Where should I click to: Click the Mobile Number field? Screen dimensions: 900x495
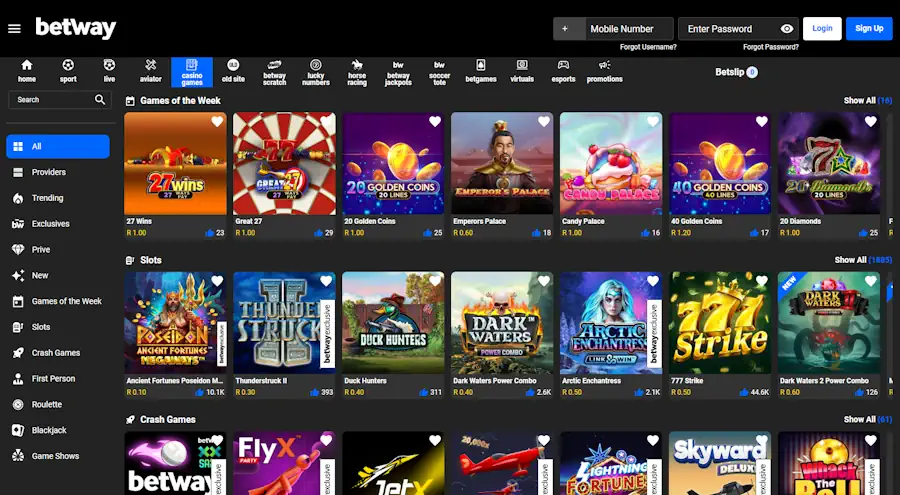629,29
